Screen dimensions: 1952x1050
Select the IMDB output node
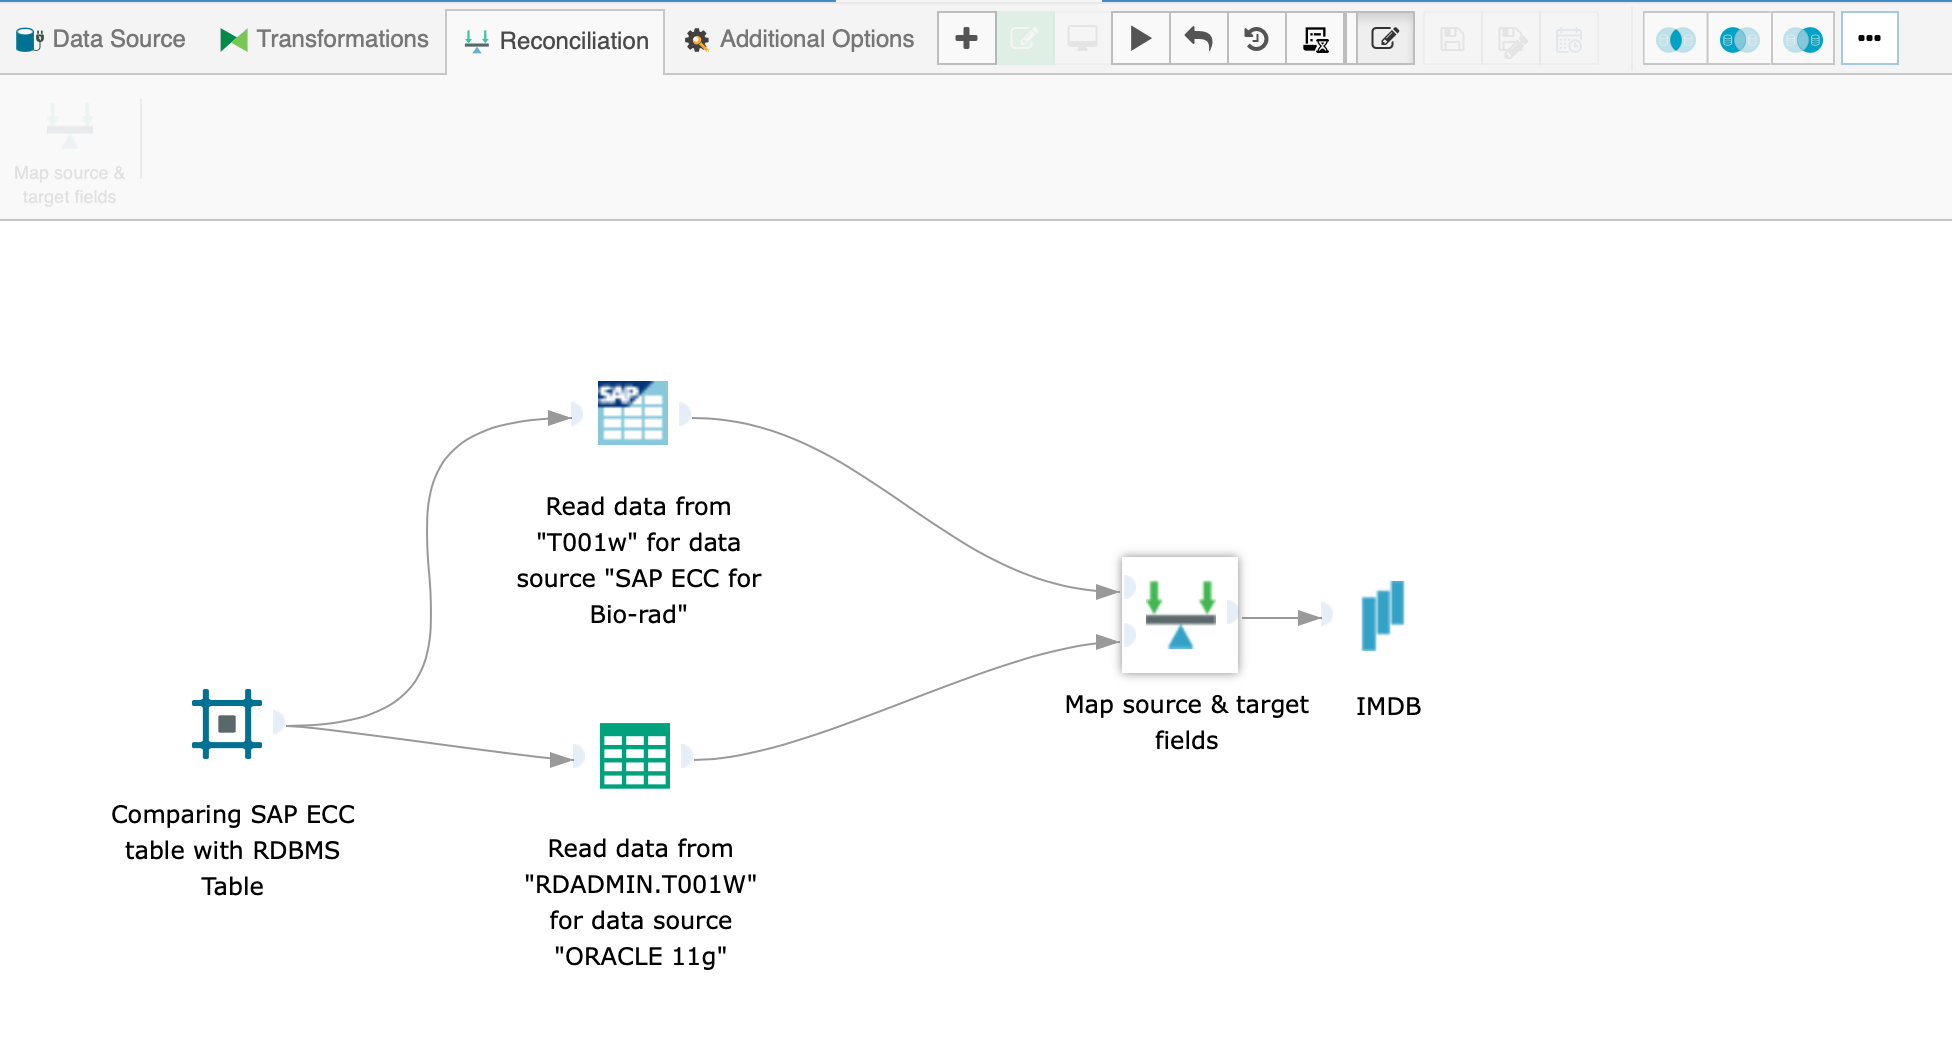pyautogui.click(x=1383, y=615)
